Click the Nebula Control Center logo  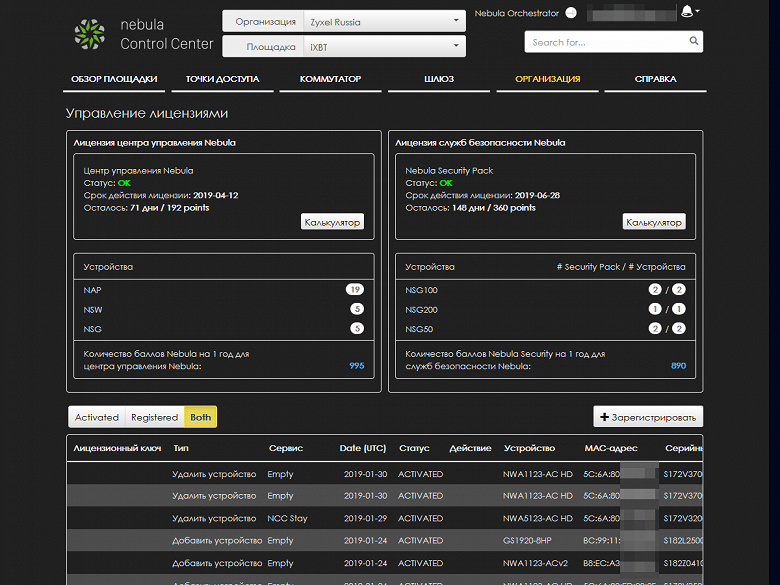tap(89, 33)
